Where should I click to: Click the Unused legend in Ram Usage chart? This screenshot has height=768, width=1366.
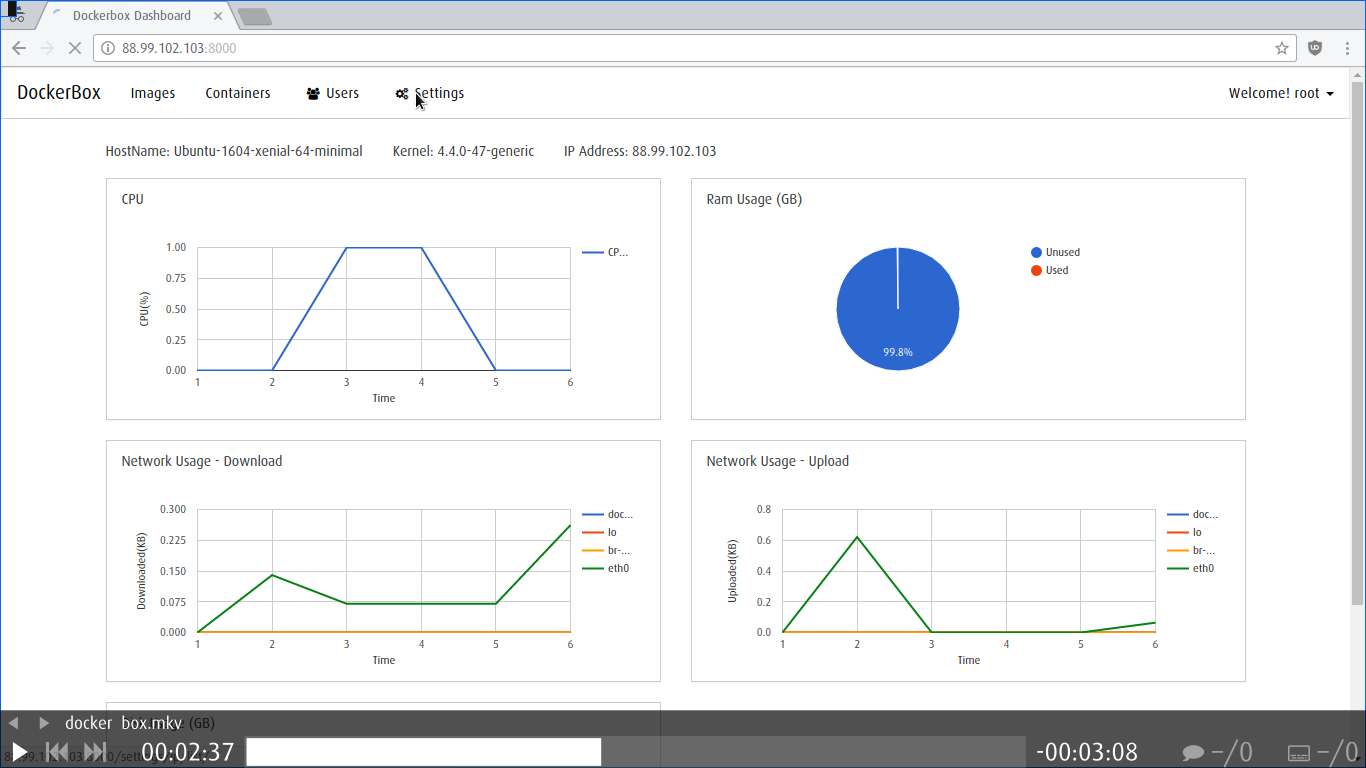[x=1055, y=252]
